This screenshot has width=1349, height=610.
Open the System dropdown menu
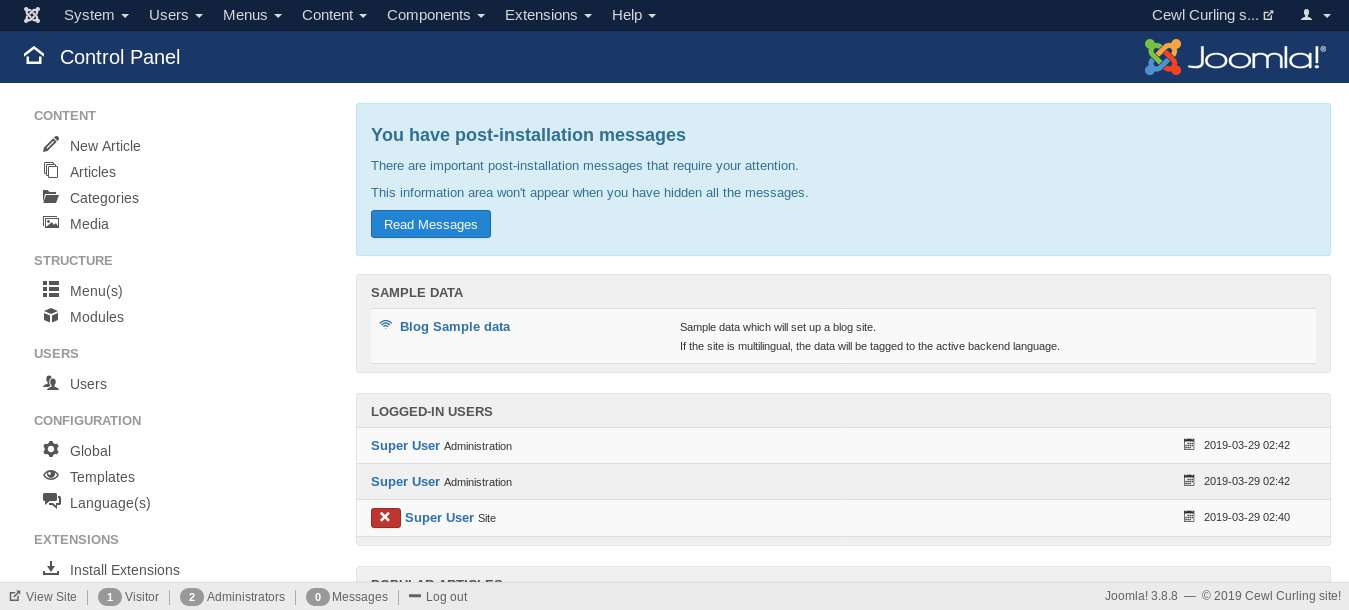96,15
